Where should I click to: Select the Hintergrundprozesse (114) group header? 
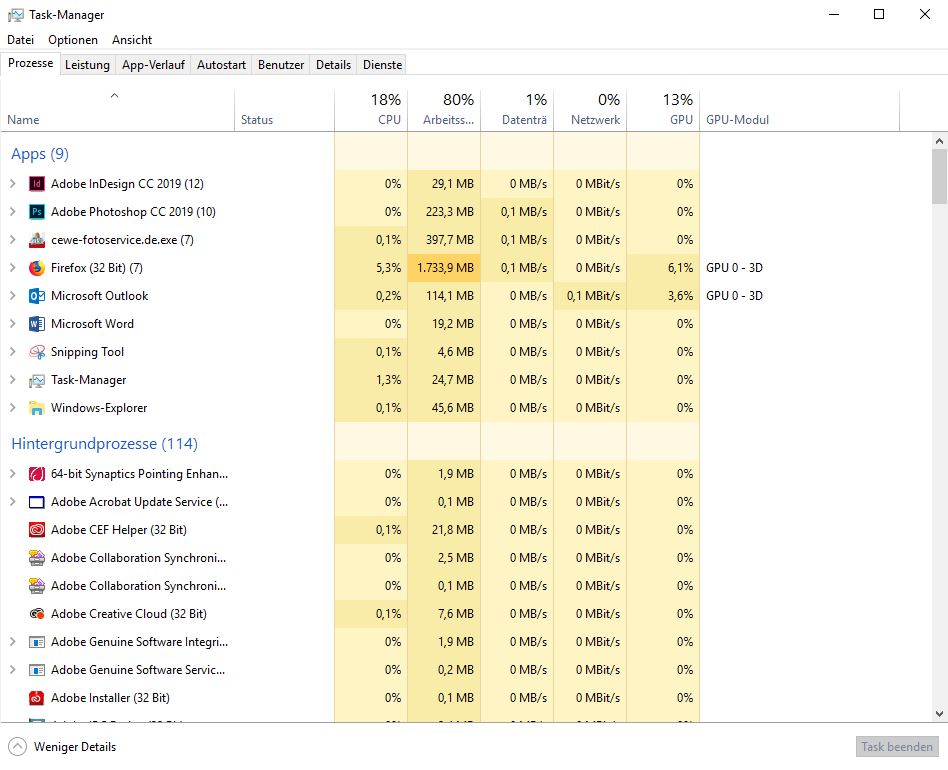pyautogui.click(x=104, y=444)
